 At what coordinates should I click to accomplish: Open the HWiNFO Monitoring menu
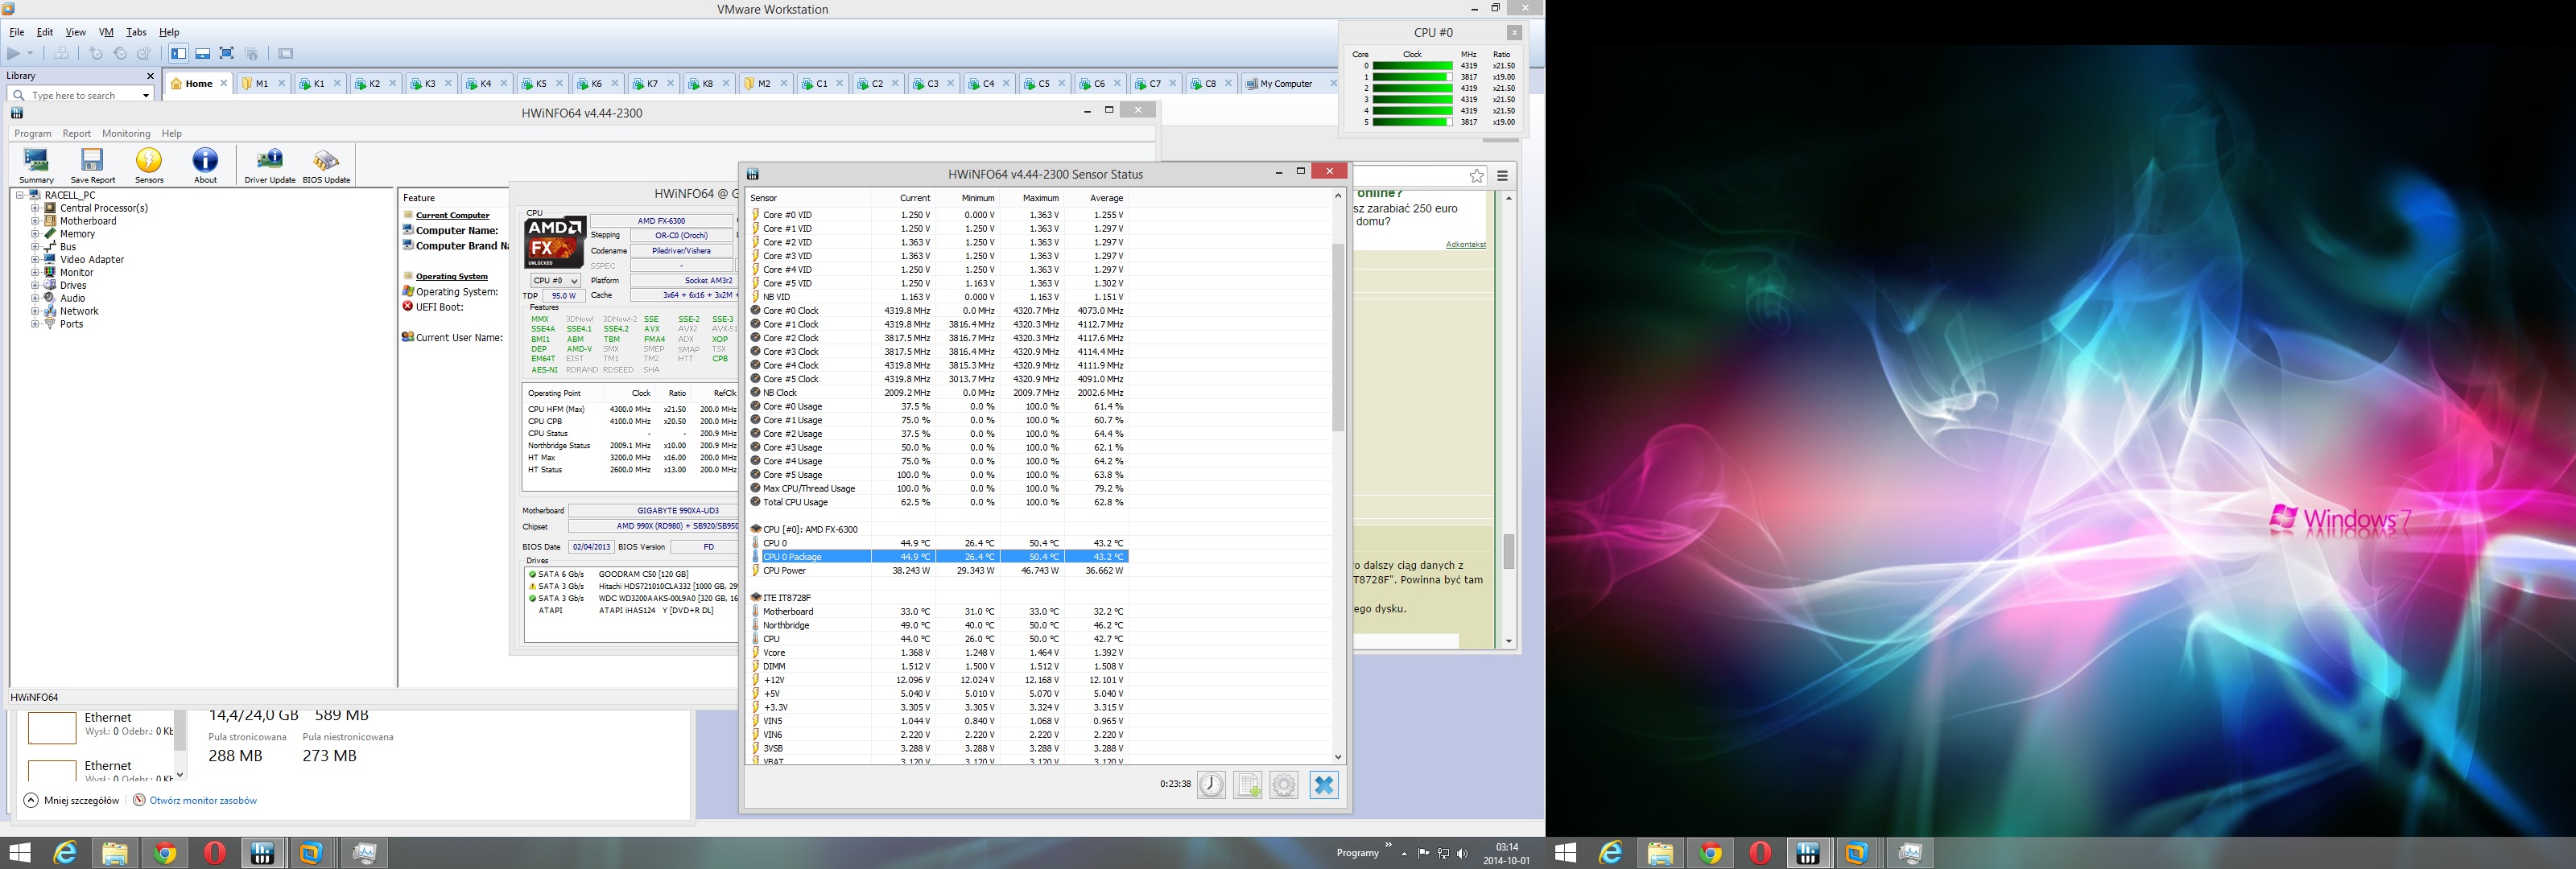126,133
